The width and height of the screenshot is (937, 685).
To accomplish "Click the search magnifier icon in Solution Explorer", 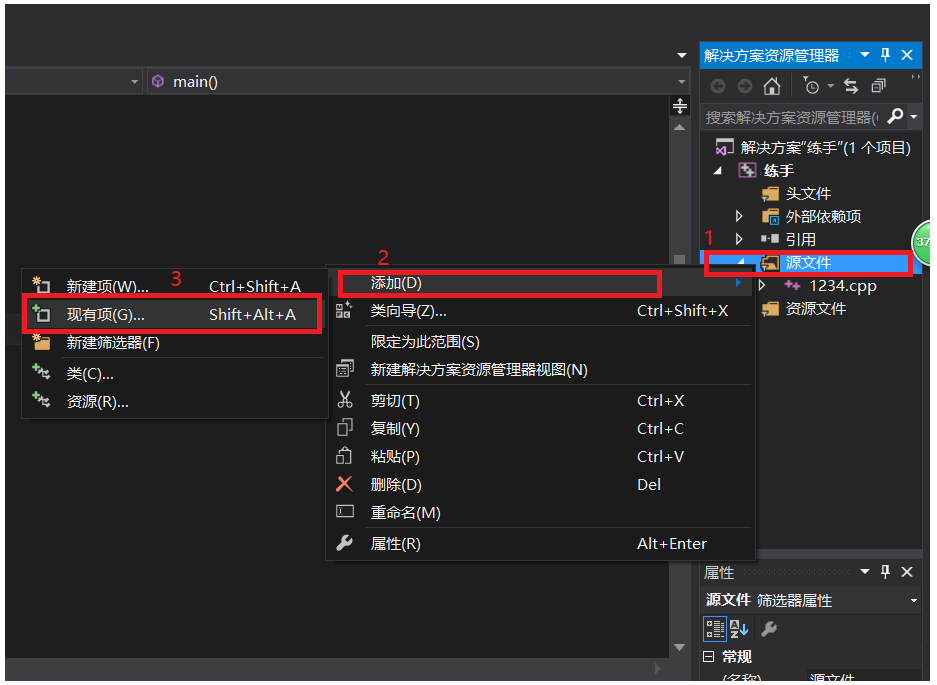I will 895,115.
